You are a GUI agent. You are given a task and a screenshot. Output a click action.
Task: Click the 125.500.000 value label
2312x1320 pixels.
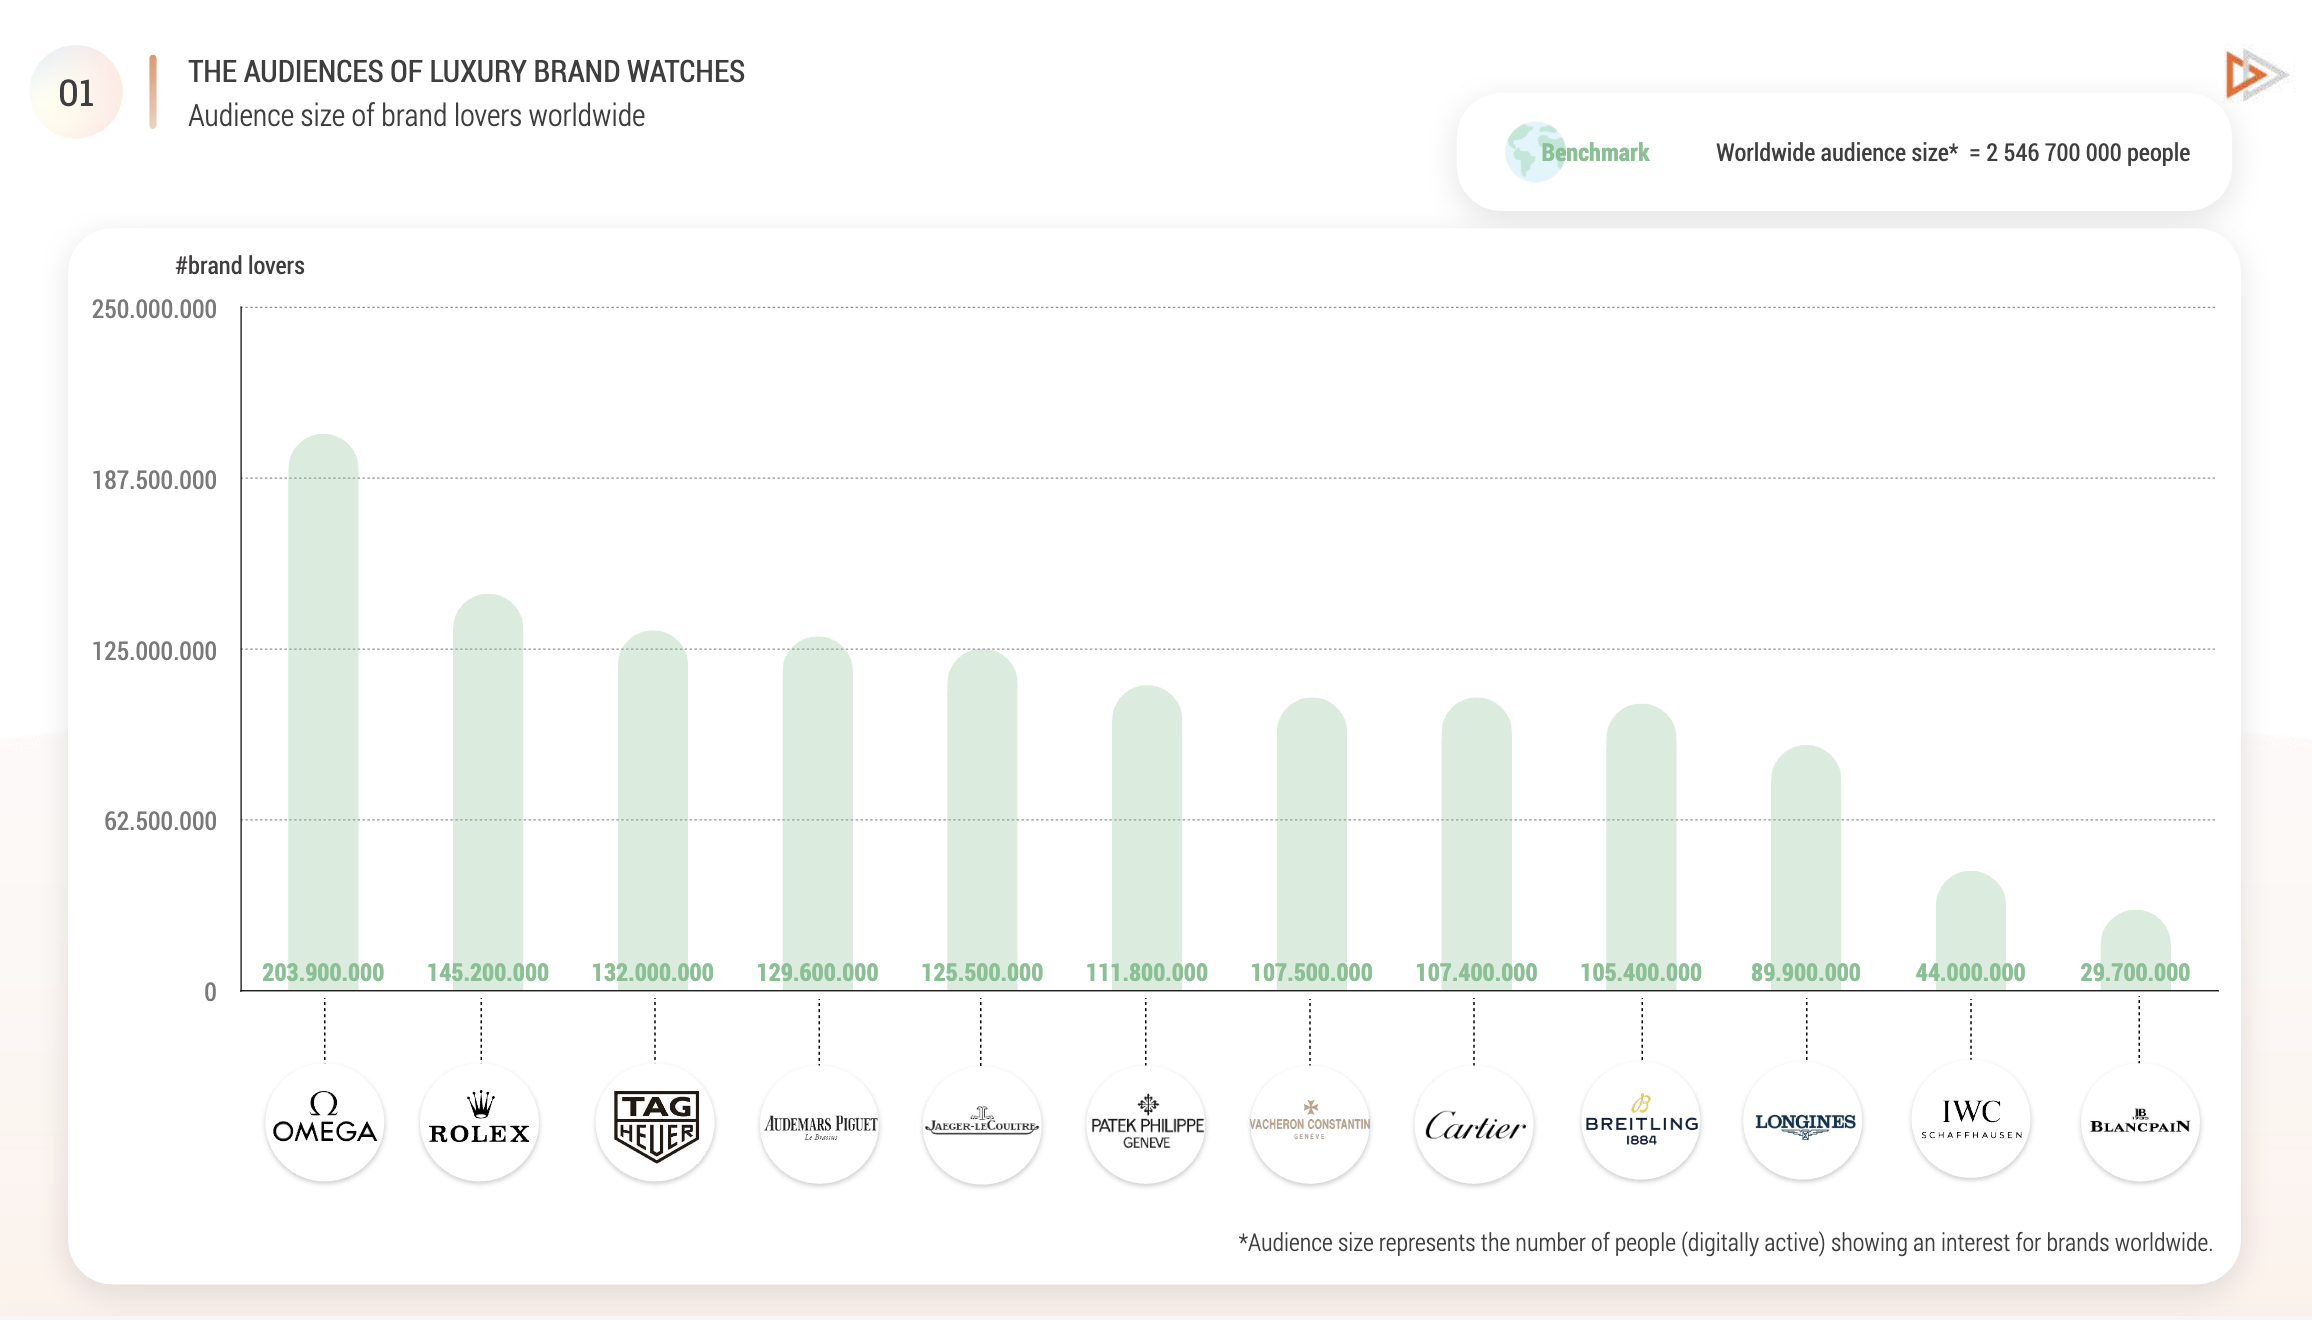coord(982,972)
